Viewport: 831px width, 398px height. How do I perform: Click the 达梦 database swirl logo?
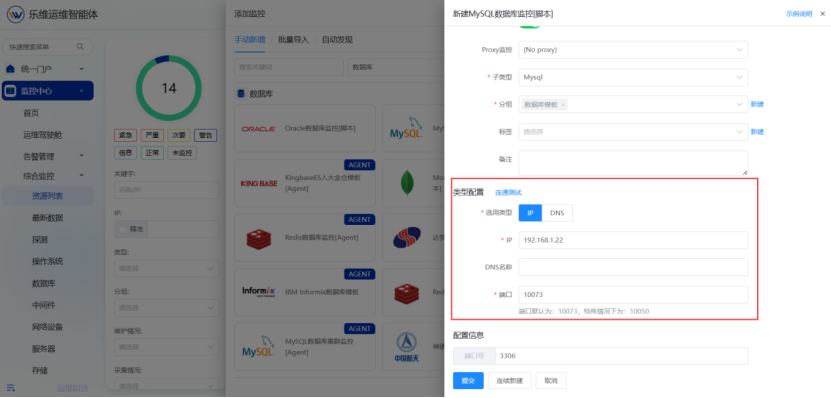(x=406, y=238)
